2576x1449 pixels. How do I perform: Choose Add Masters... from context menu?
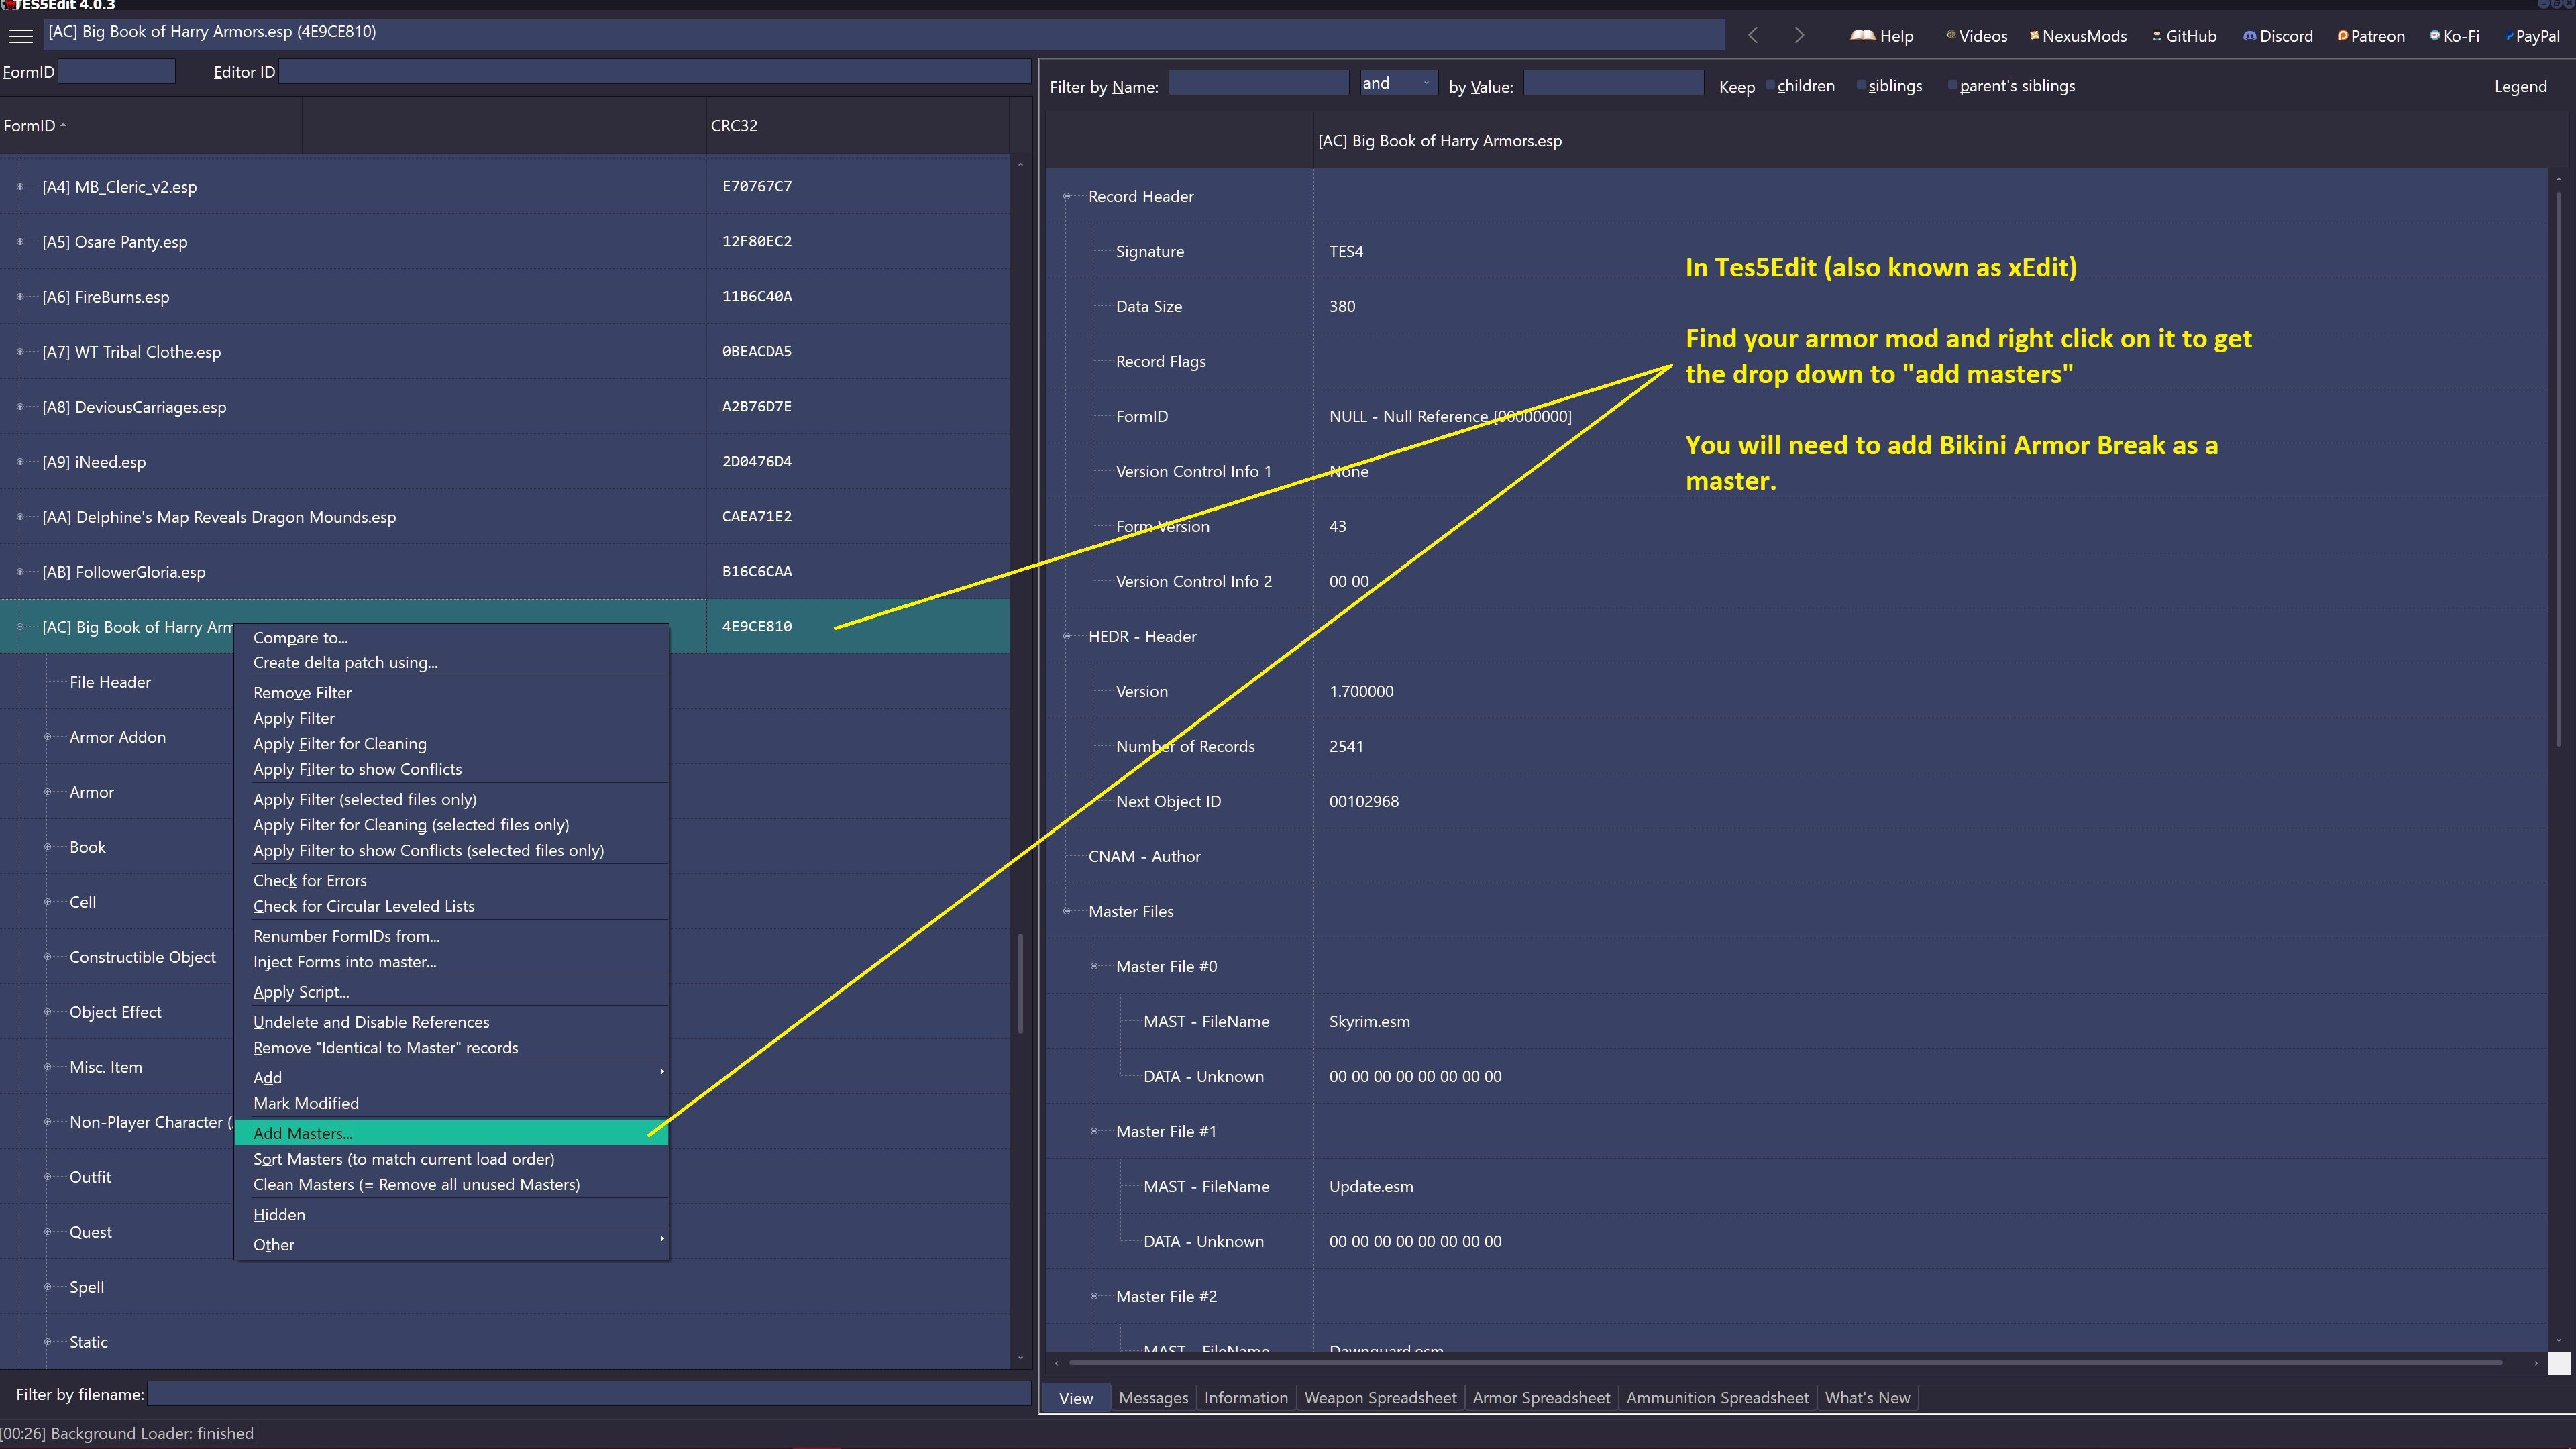tap(303, 1133)
